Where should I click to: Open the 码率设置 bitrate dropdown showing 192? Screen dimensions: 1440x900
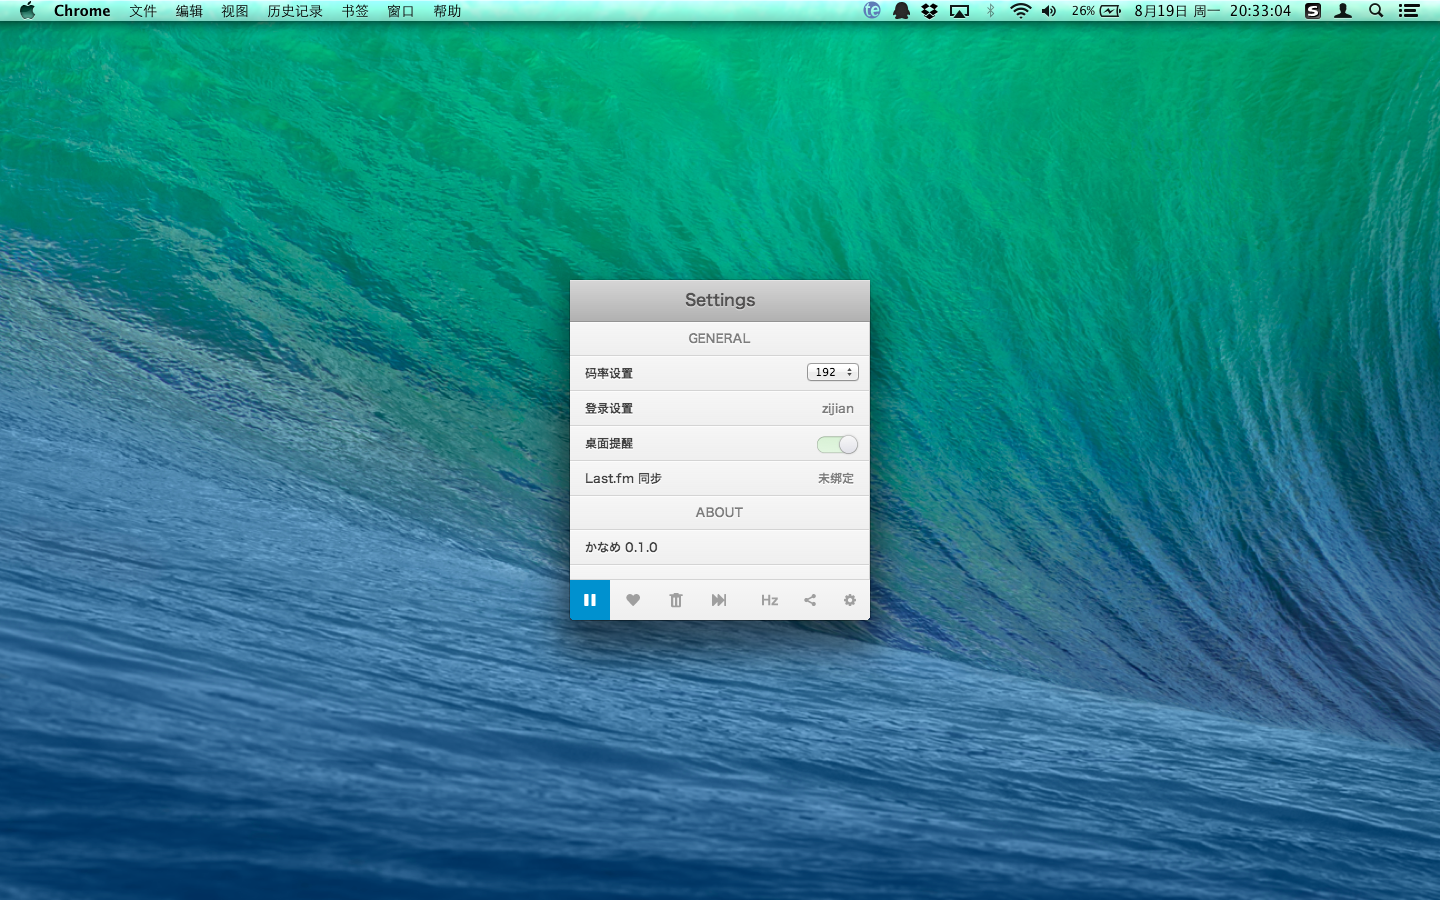[833, 372]
